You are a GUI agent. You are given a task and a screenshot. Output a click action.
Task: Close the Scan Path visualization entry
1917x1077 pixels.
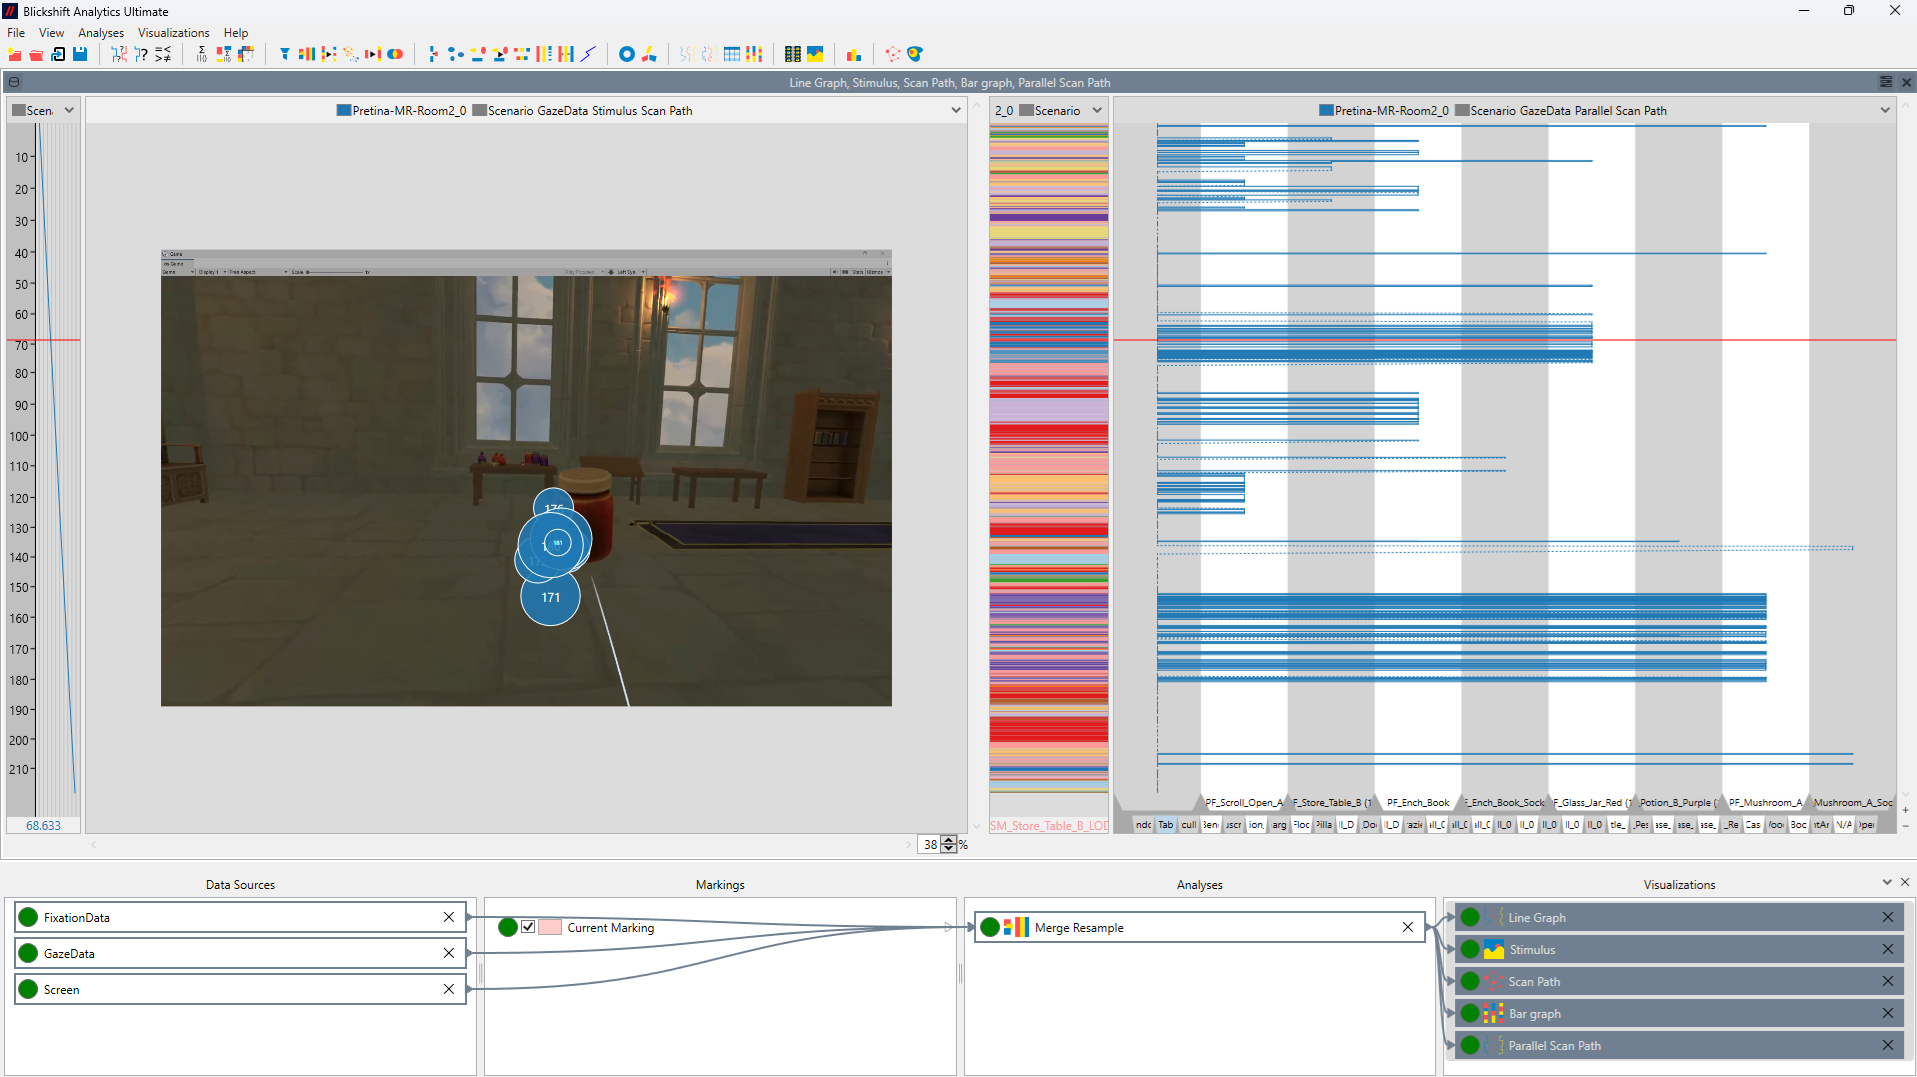(x=1888, y=981)
